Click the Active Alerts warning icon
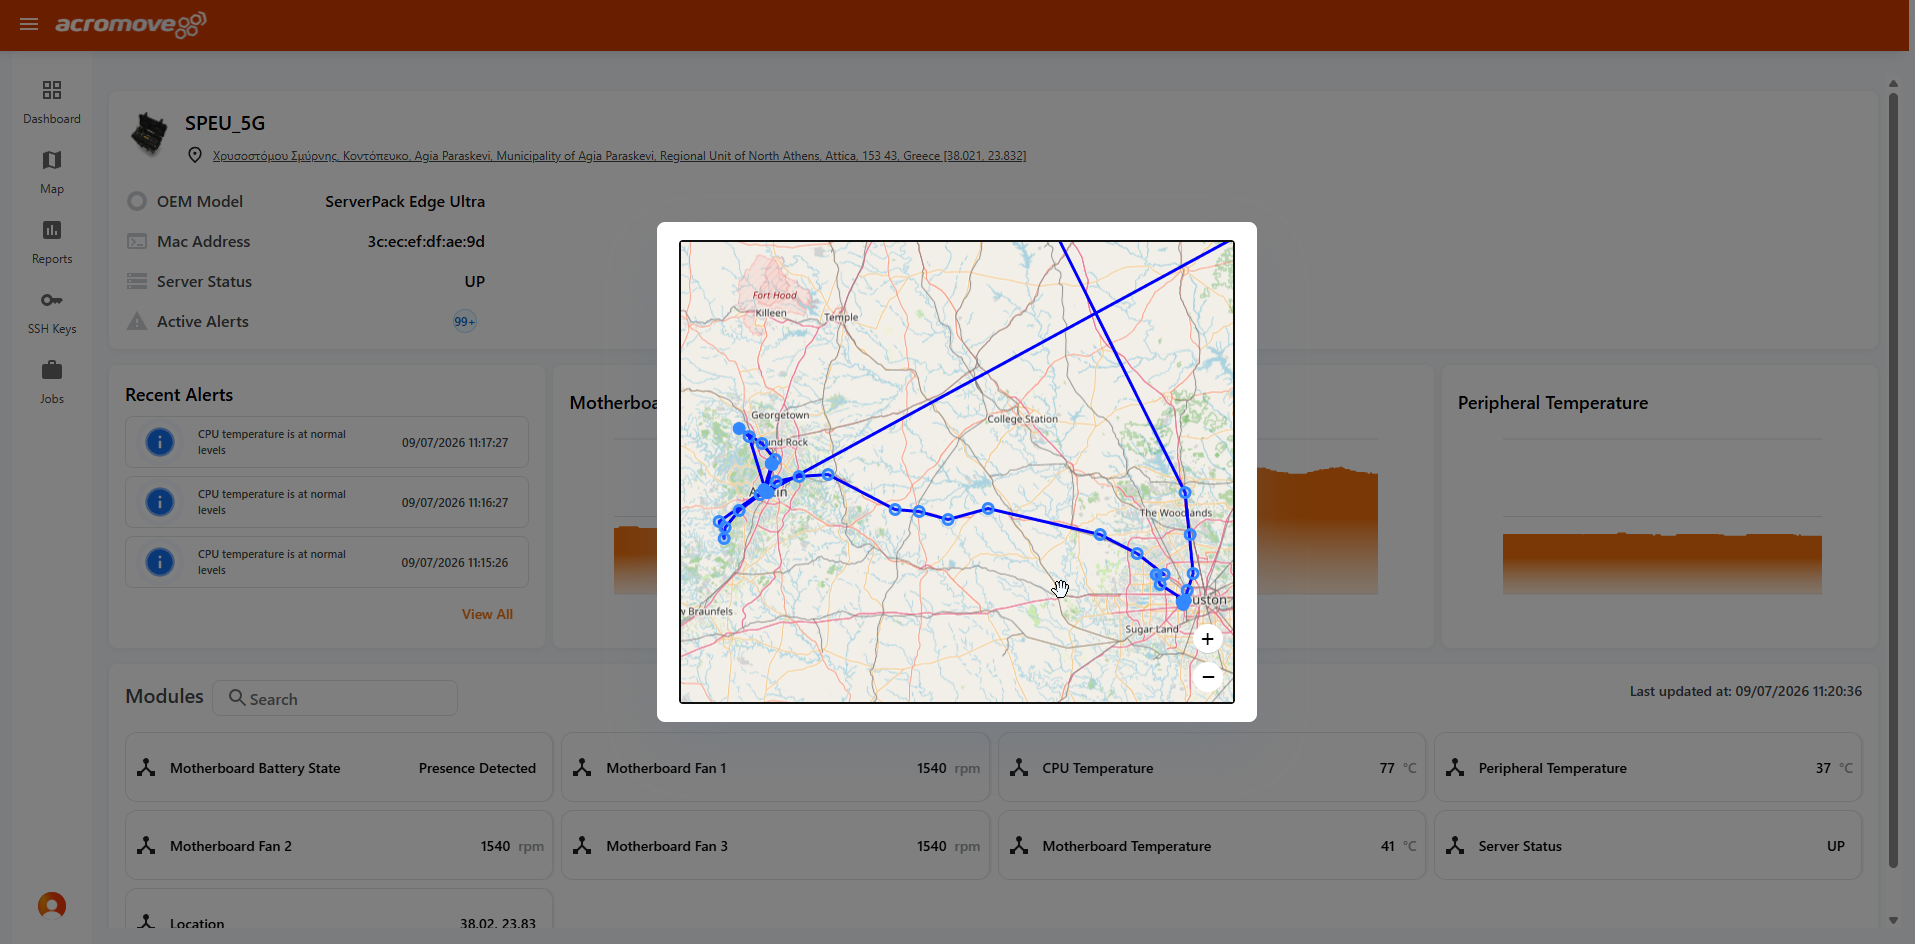This screenshot has width=1915, height=944. coord(137,321)
